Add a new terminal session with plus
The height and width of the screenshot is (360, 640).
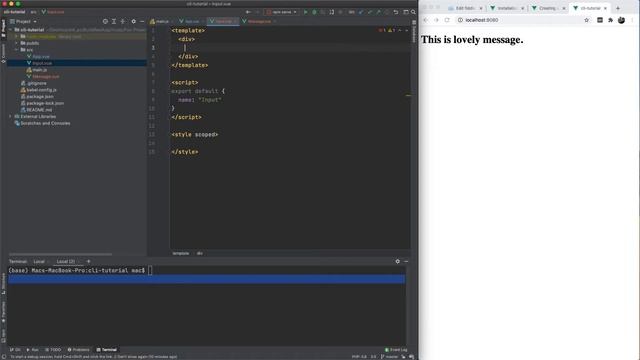click(88, 261)
